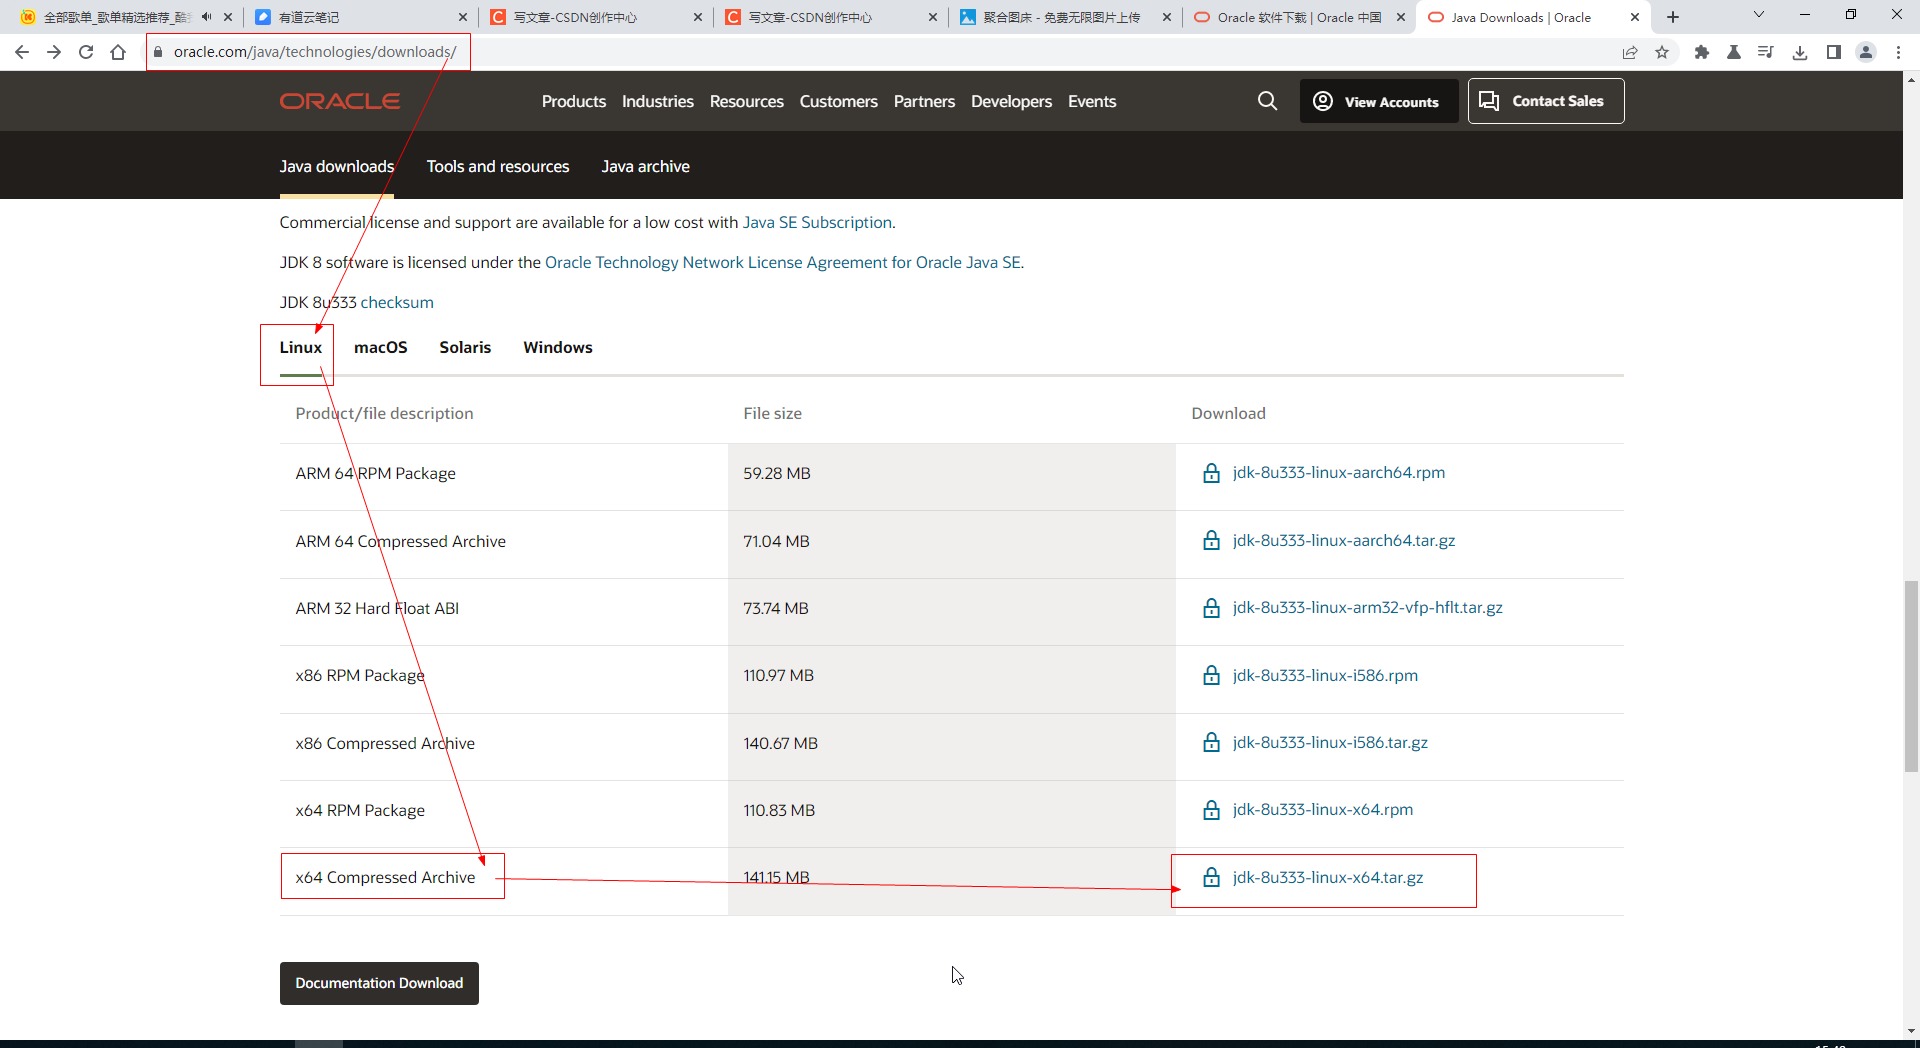Select the ARM 32 Hard Float ABI text
Viewport: 1920px width, 1048px height.
(377, 608)
